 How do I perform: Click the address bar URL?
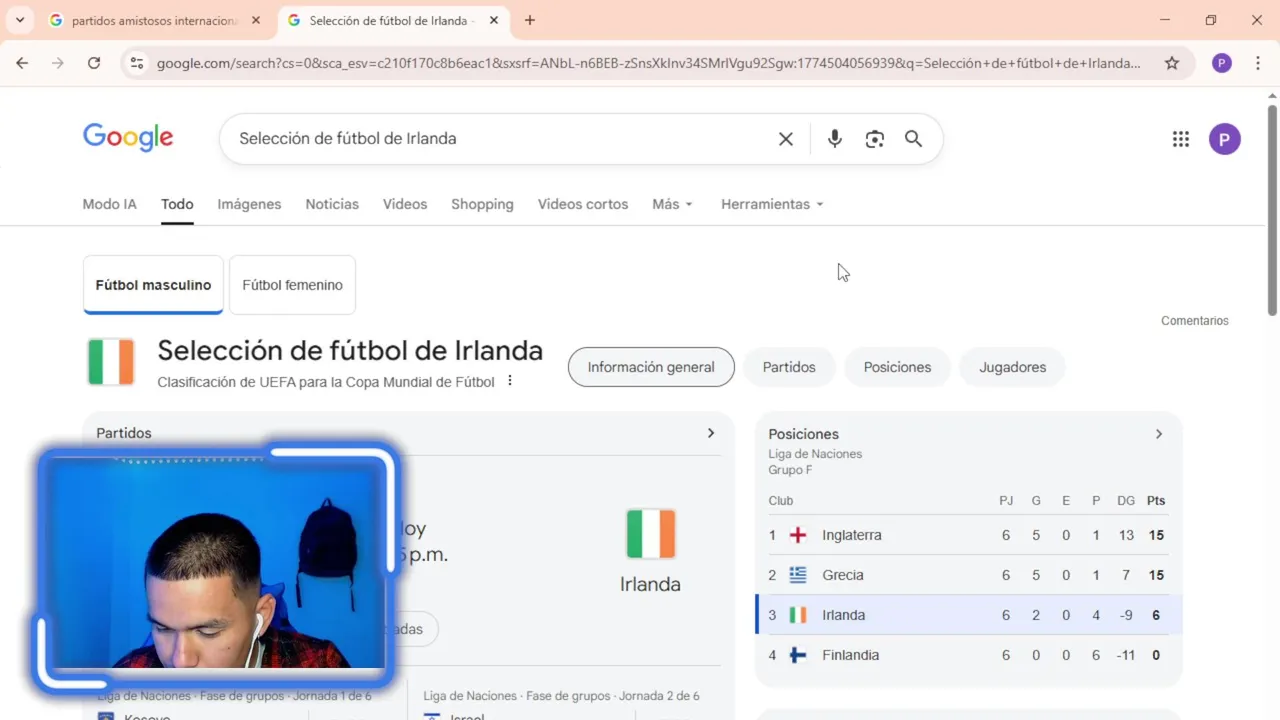point(648,63)
